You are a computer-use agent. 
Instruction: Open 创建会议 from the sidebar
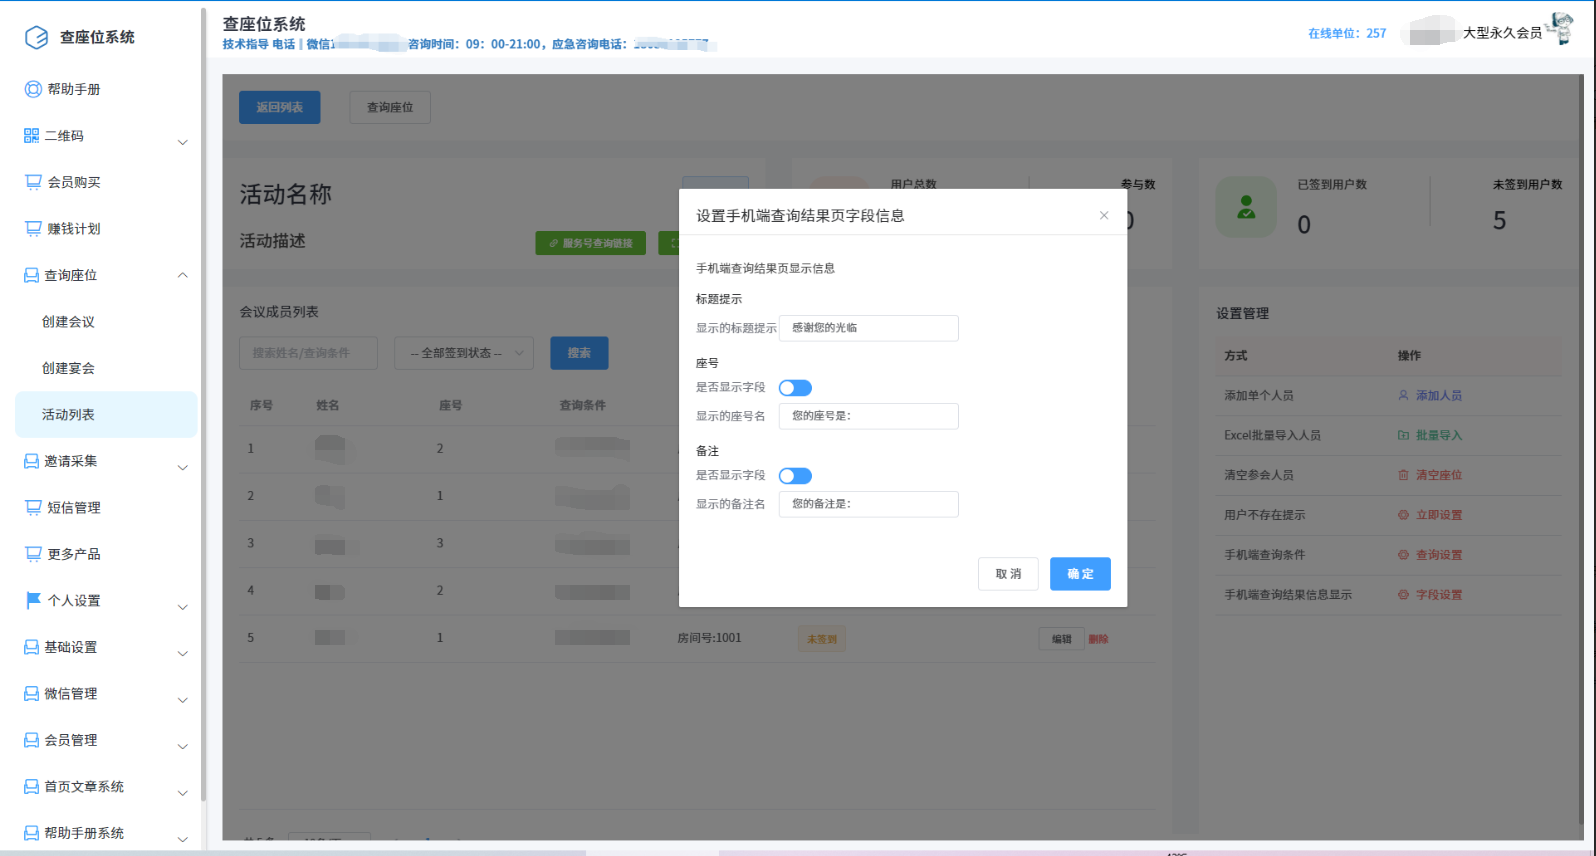pyautogui.click(x=68, y=321)
